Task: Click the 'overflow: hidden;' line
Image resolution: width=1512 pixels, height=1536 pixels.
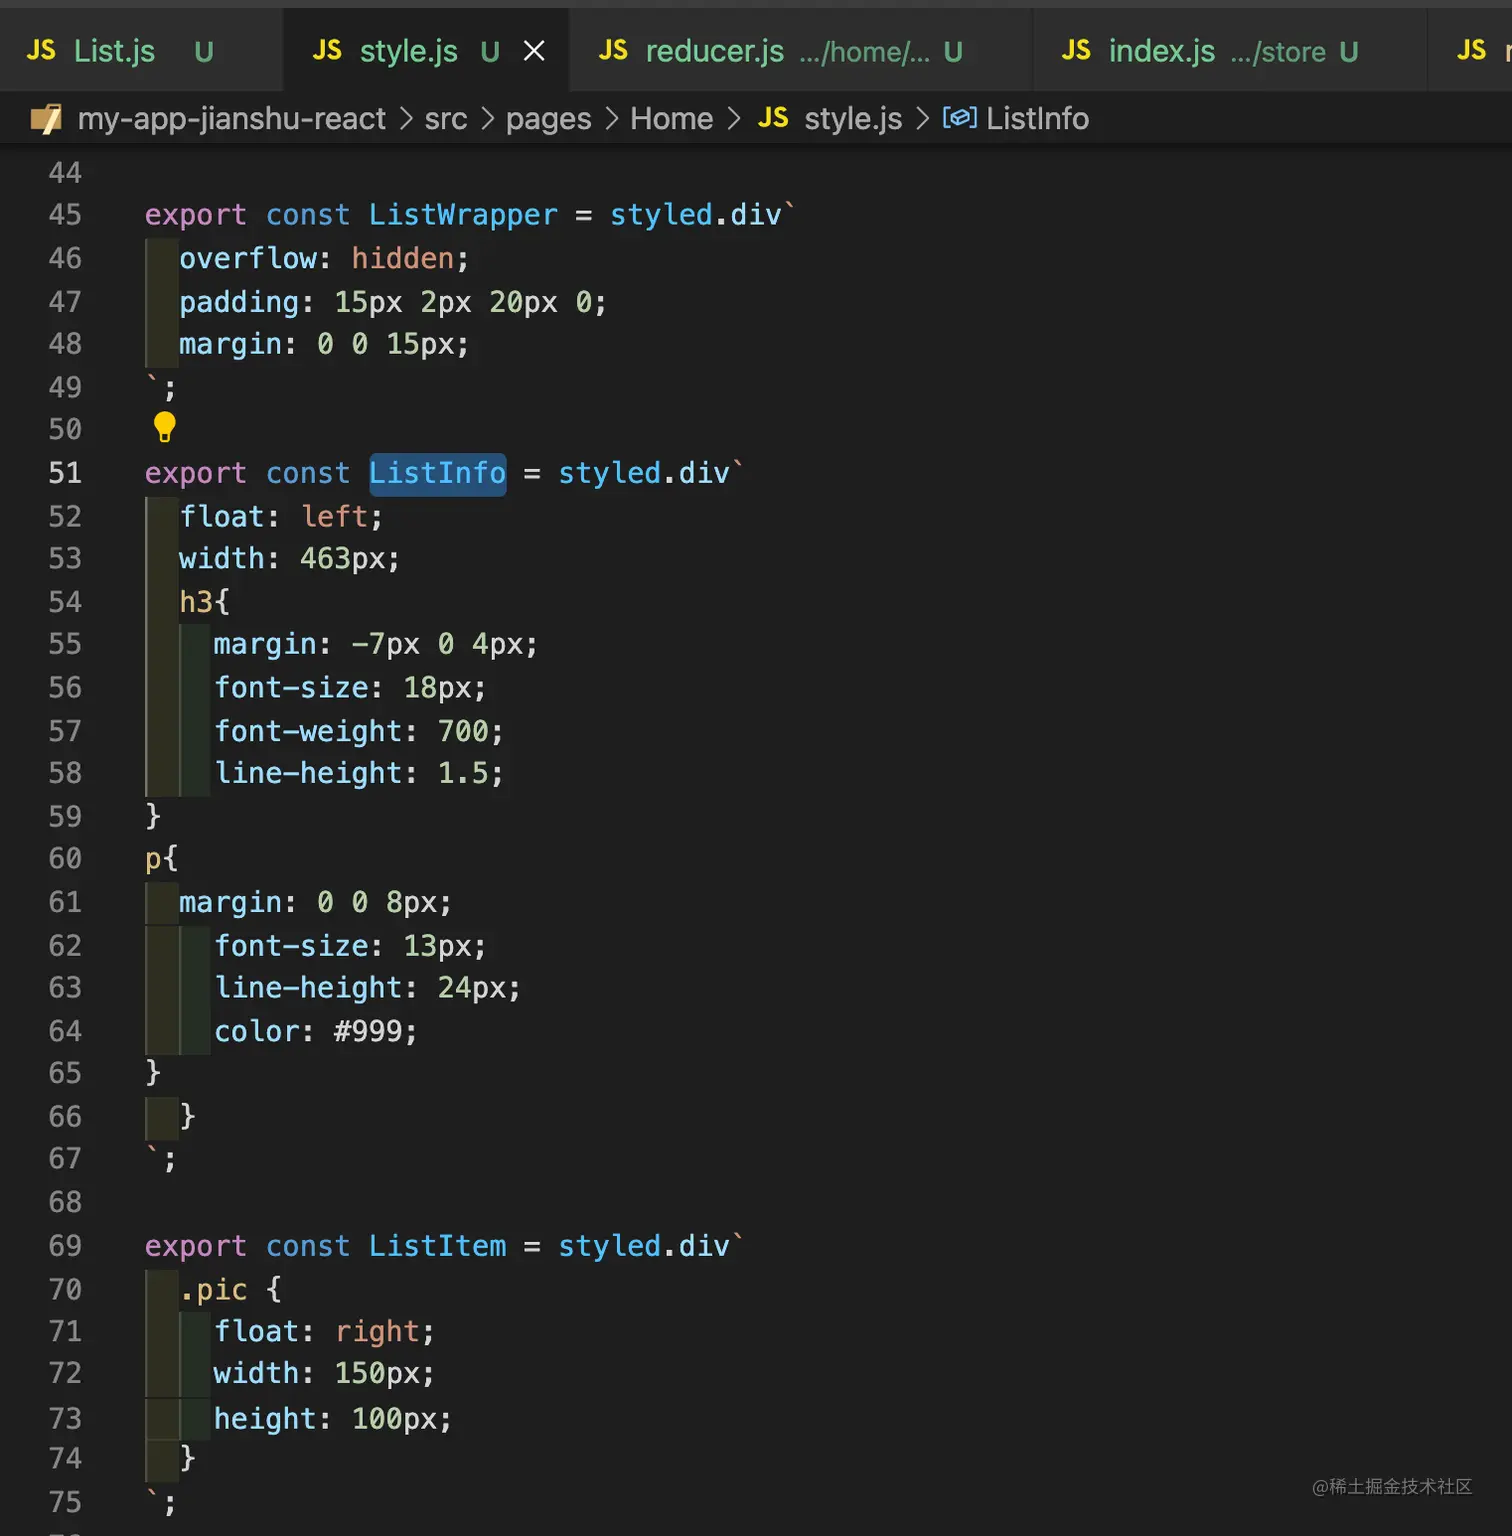Action: click(324, 258)
